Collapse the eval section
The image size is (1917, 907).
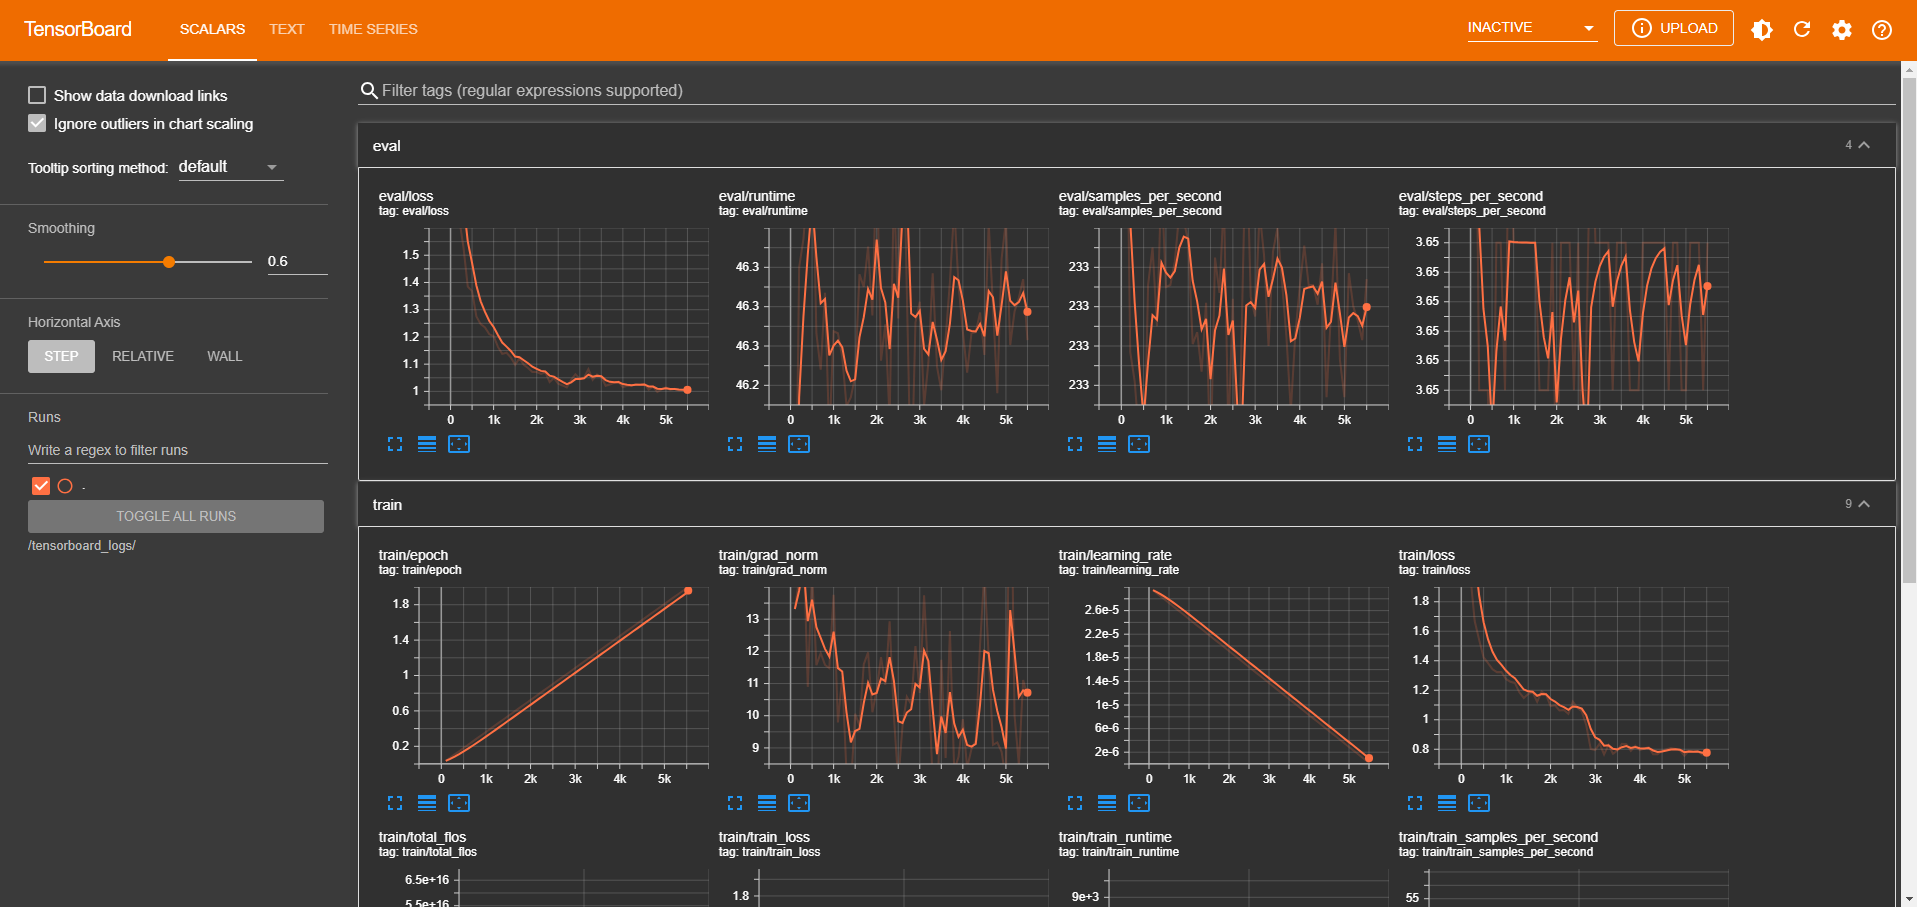coord(1864,145)
